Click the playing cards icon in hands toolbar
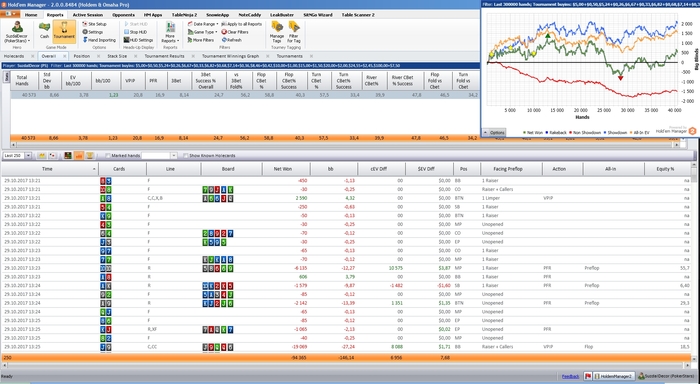This screenshot has width=700, height=384. tap(53, 155)
